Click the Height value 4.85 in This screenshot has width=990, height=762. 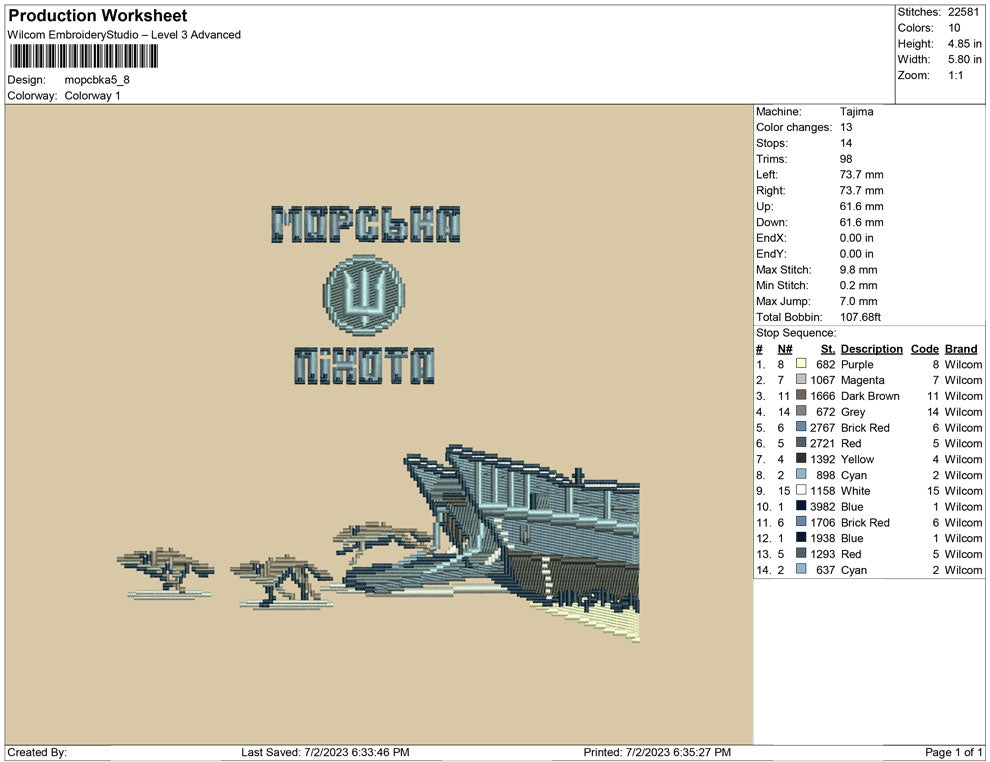click(964, 44)
